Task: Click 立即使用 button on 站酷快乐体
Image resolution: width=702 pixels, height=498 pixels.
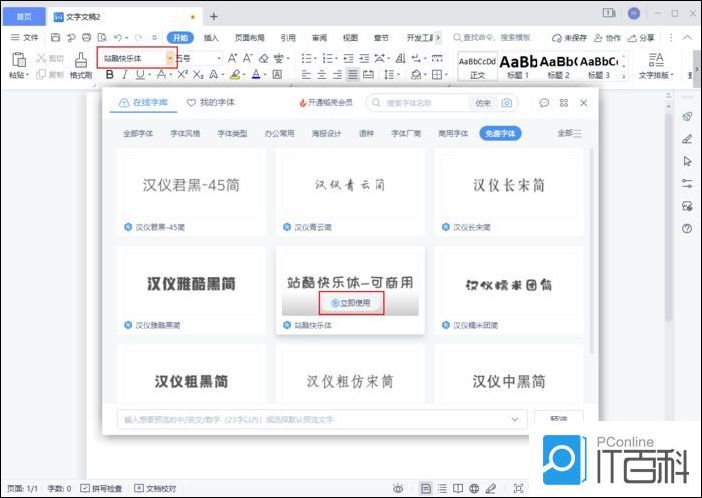Action: coord(351,303)
